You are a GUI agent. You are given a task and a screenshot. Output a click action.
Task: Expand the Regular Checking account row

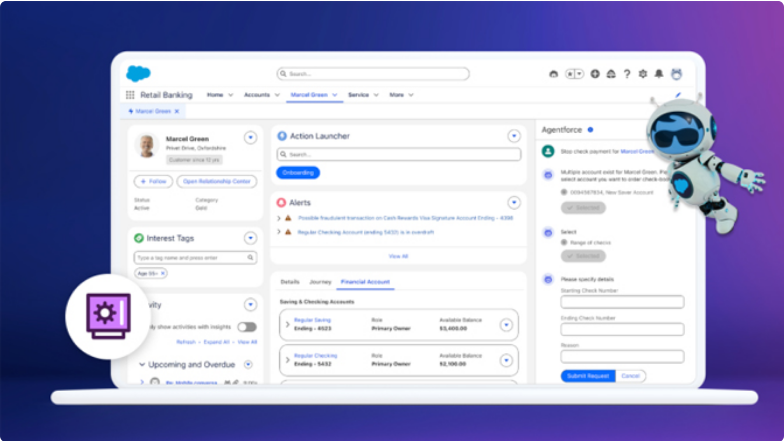[288, 360]
